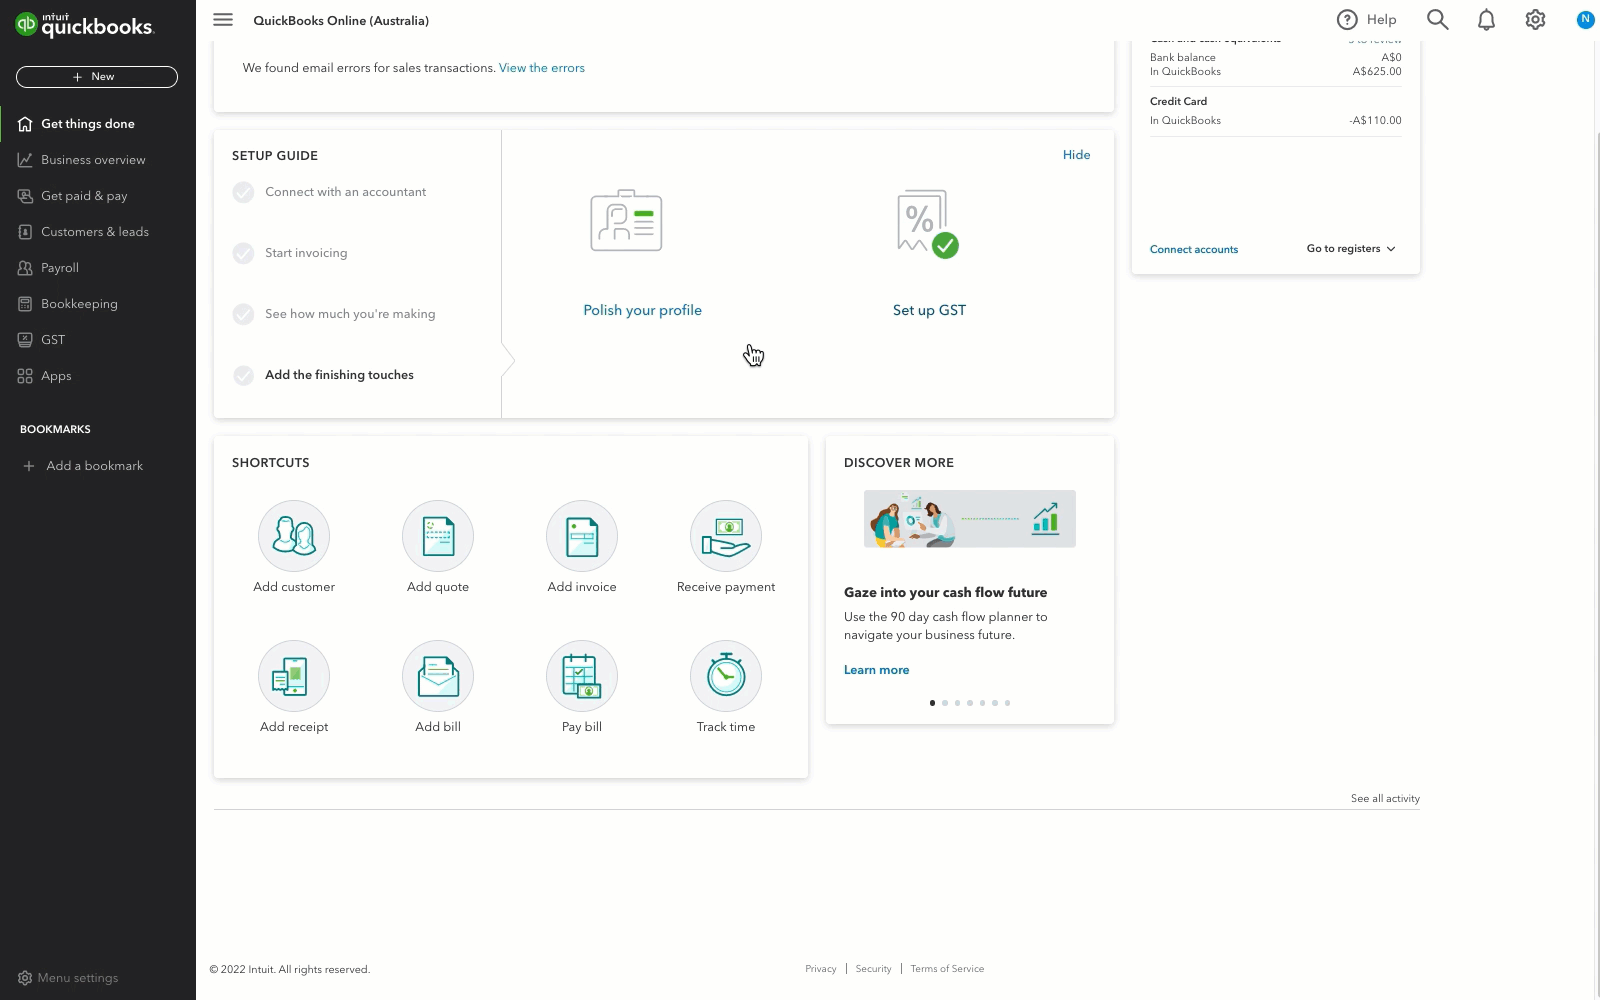Screen dimensions: 1600x1000
Task: Click the Add receipt shortcut icon
Action: 294,676
